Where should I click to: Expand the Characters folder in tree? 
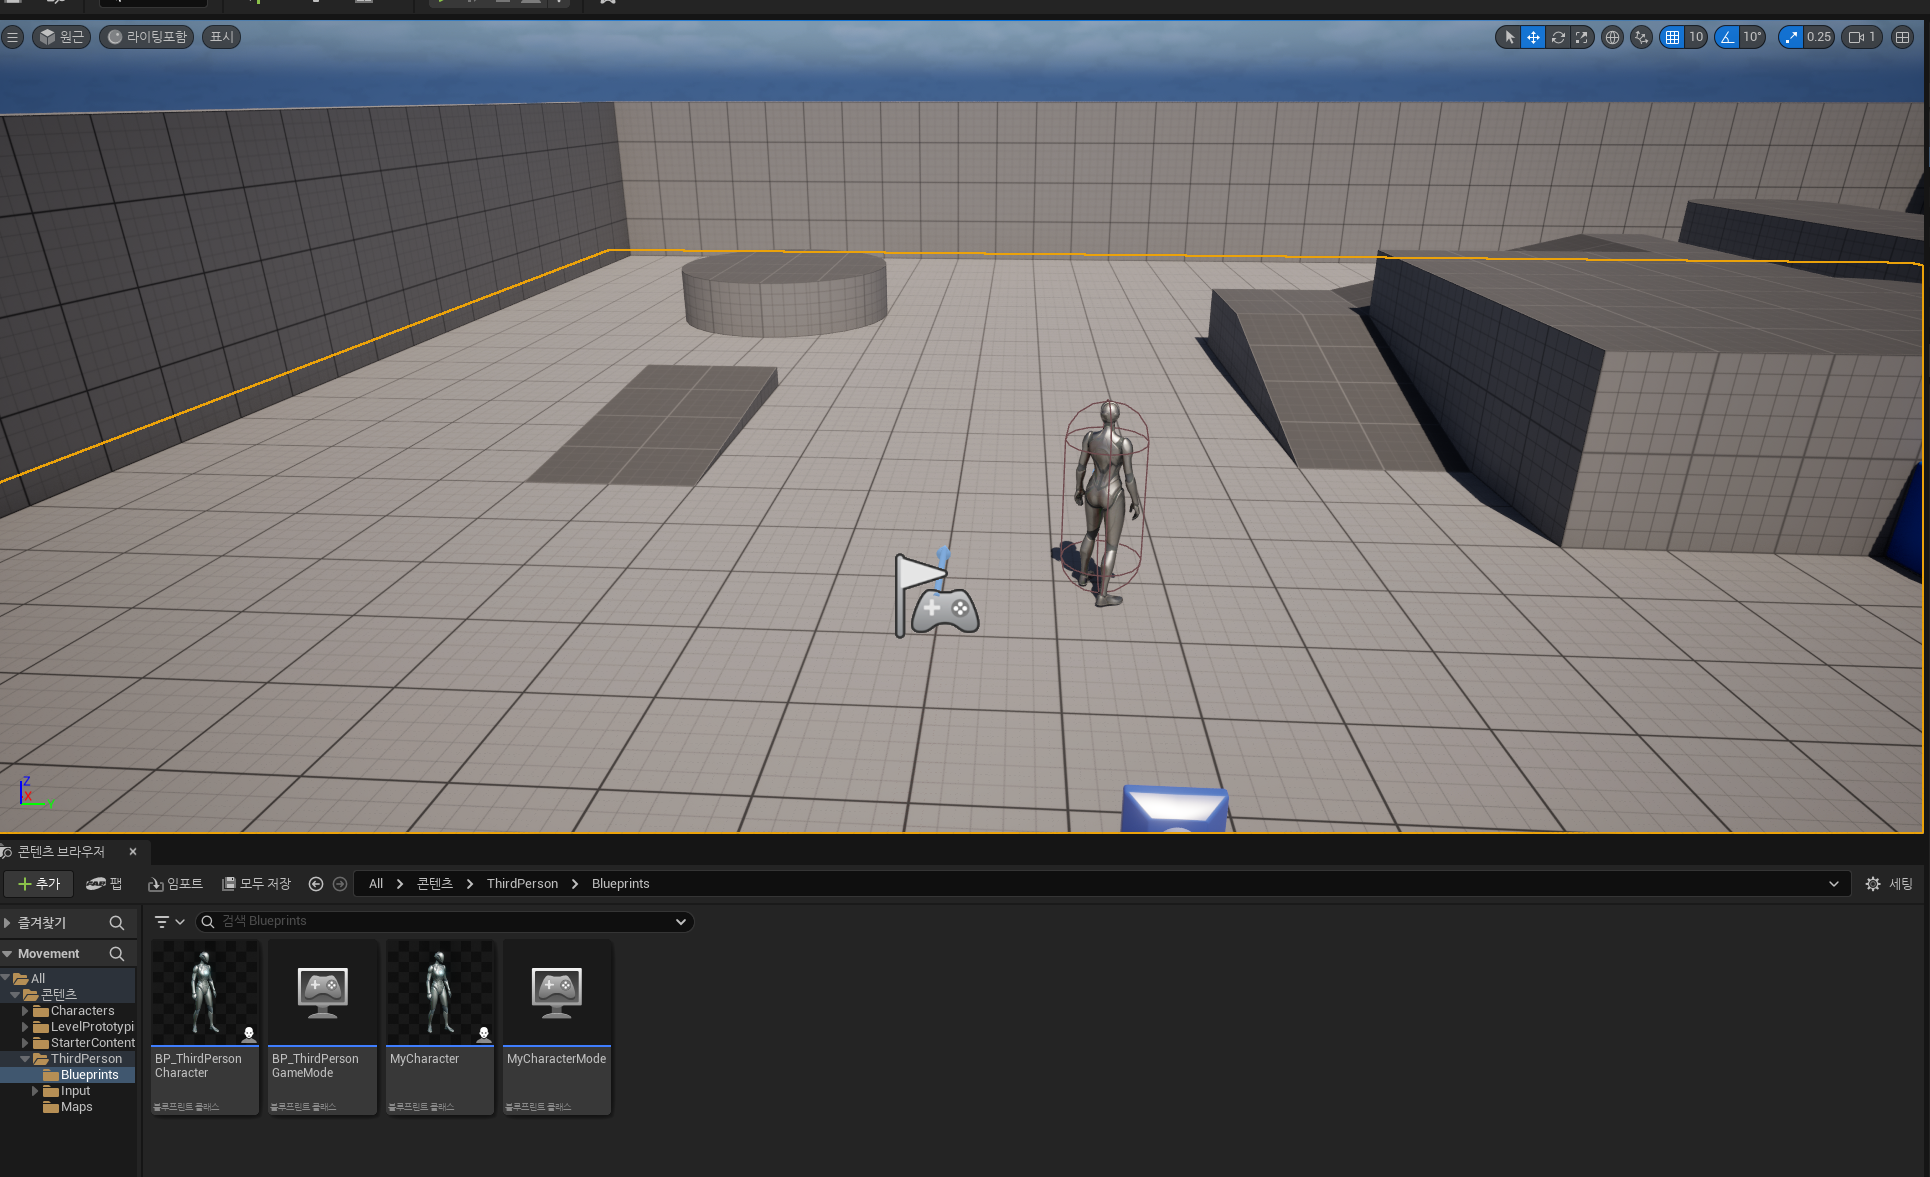(x=25, y=1011)
